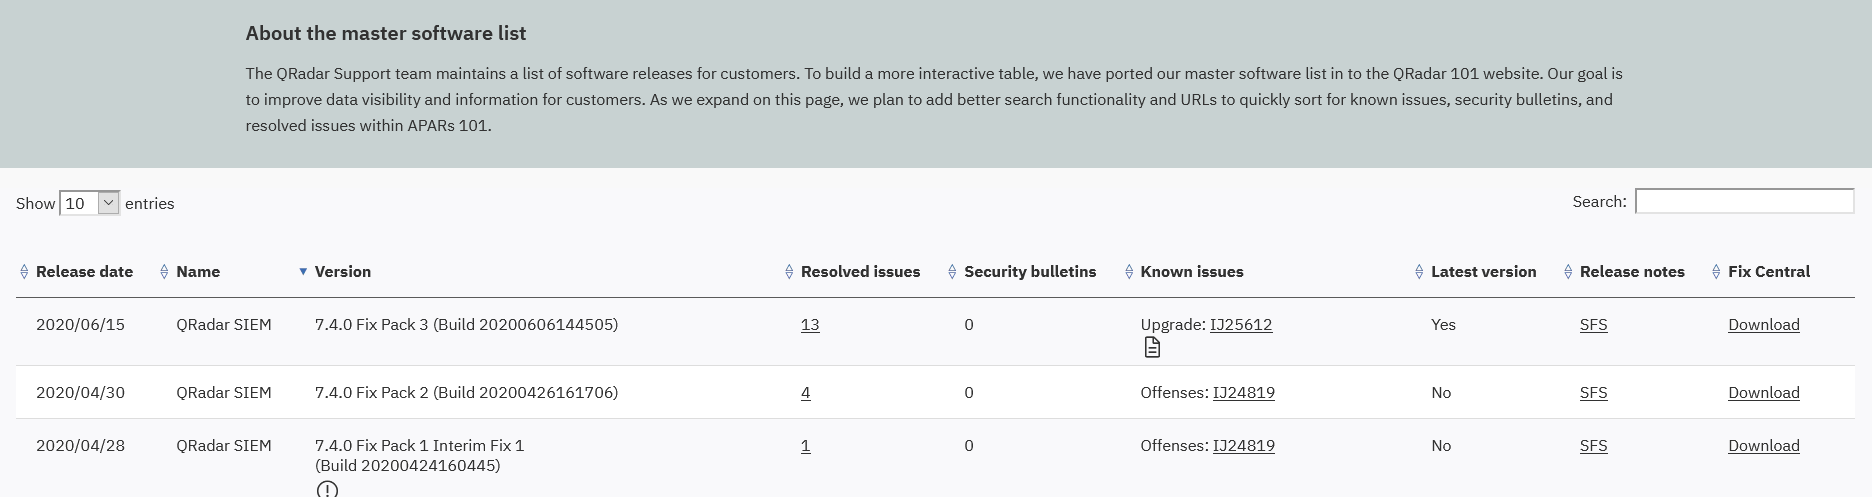Viewport: 1872px width, 497px height.
Task: Sort by Security bulletins column
Action: [x=952, y=272]
